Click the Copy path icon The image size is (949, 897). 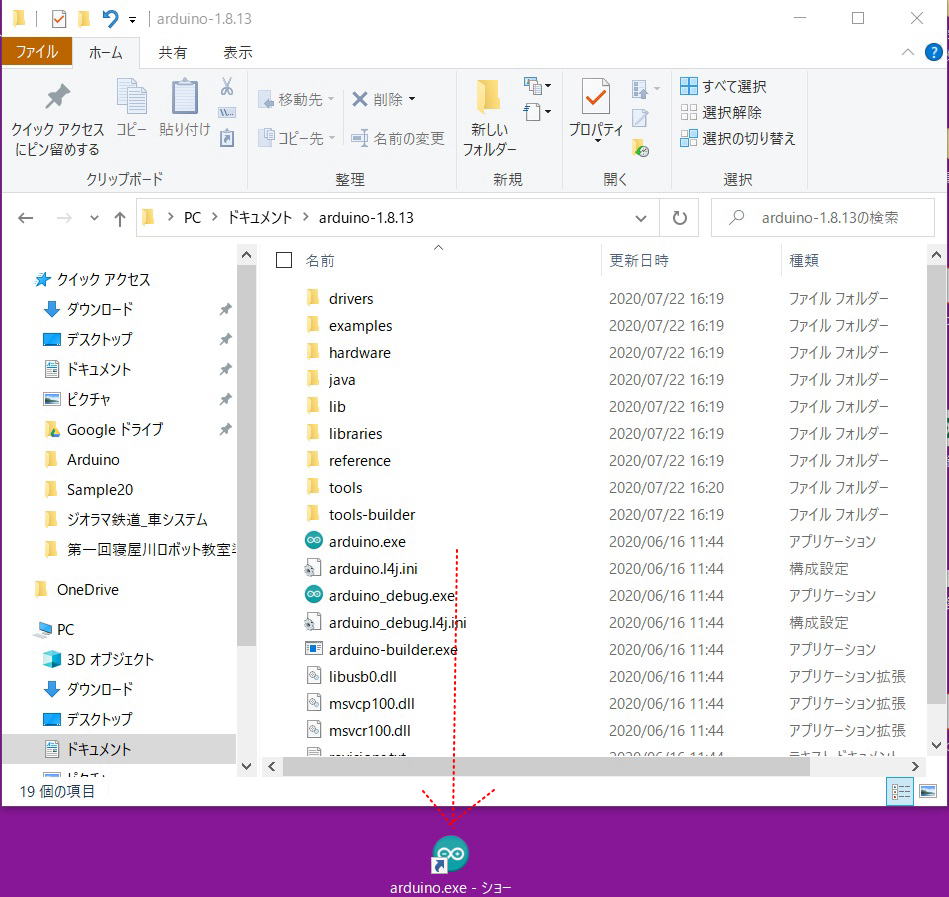227,113
